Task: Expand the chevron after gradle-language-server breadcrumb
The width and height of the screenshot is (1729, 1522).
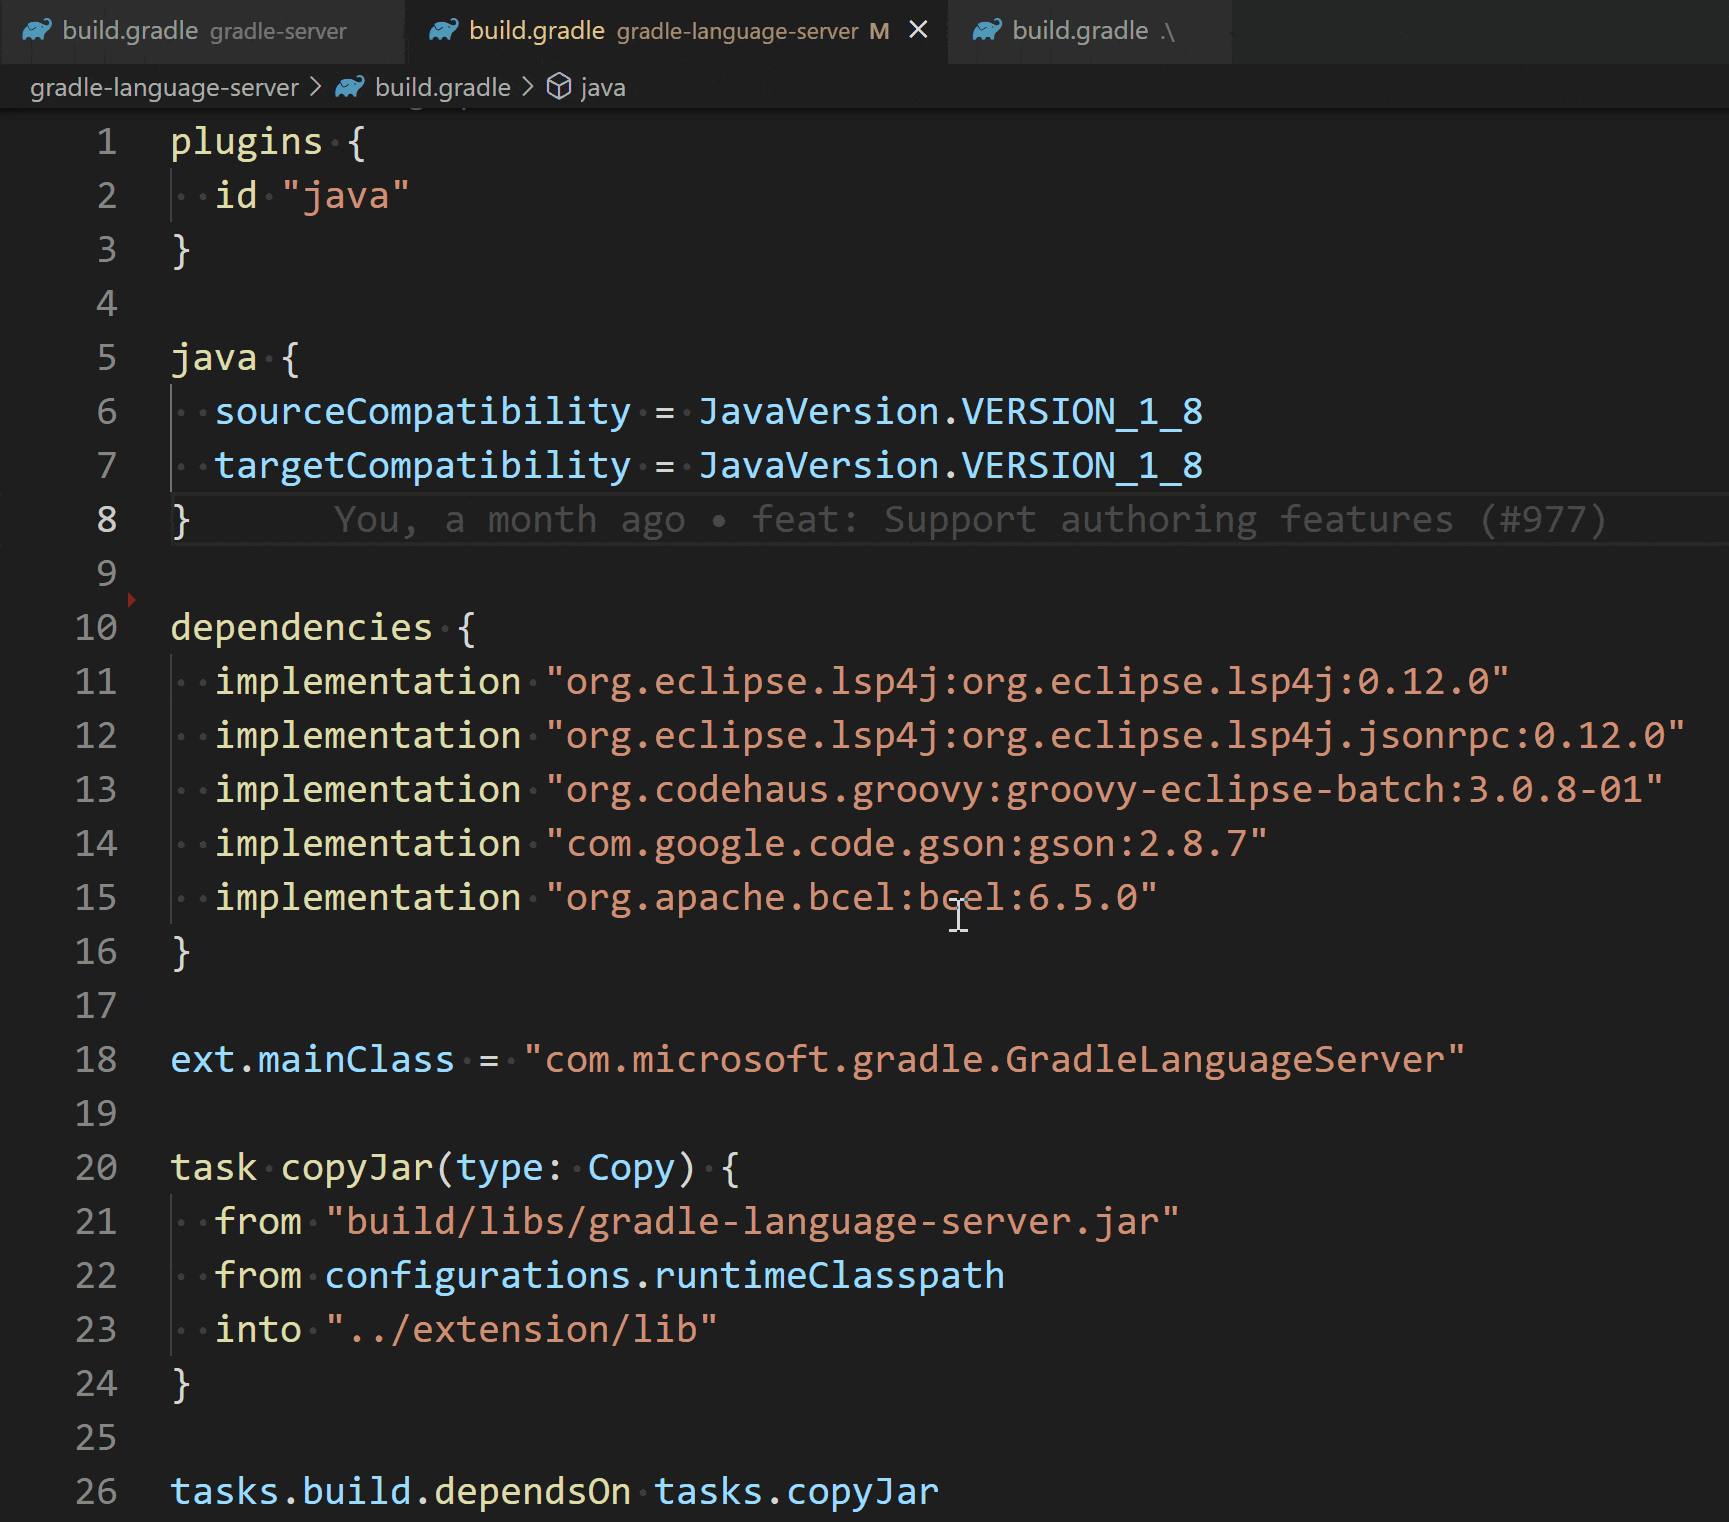Action: [314, 86]
